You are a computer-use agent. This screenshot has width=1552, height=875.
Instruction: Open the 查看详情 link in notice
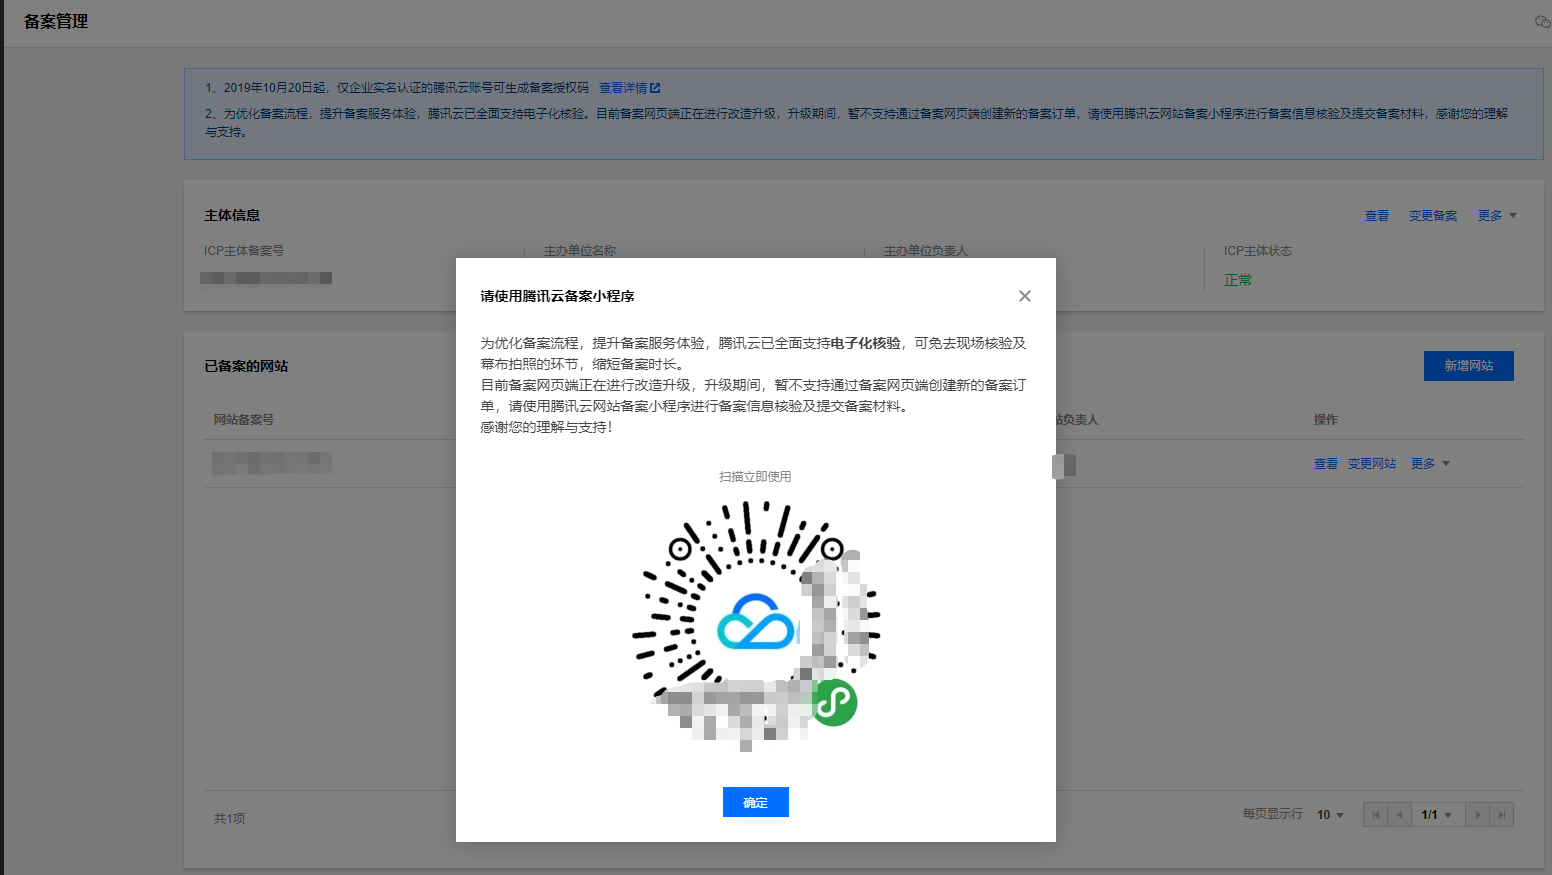(x=623, y=88)
